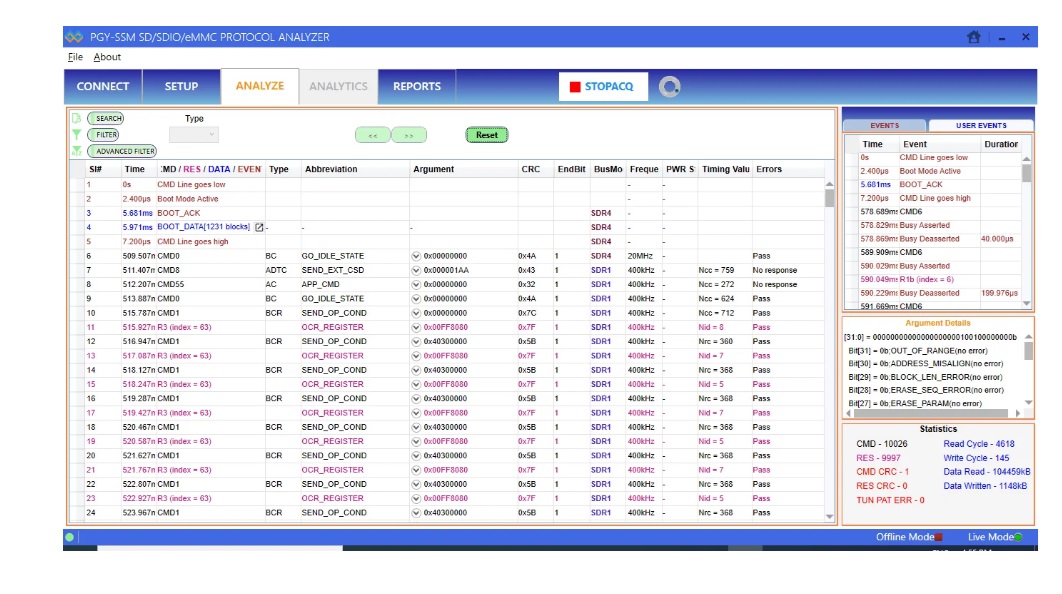
Task: Click the SEARCH button
Action: pyautogui.click(x=106, y=118)
